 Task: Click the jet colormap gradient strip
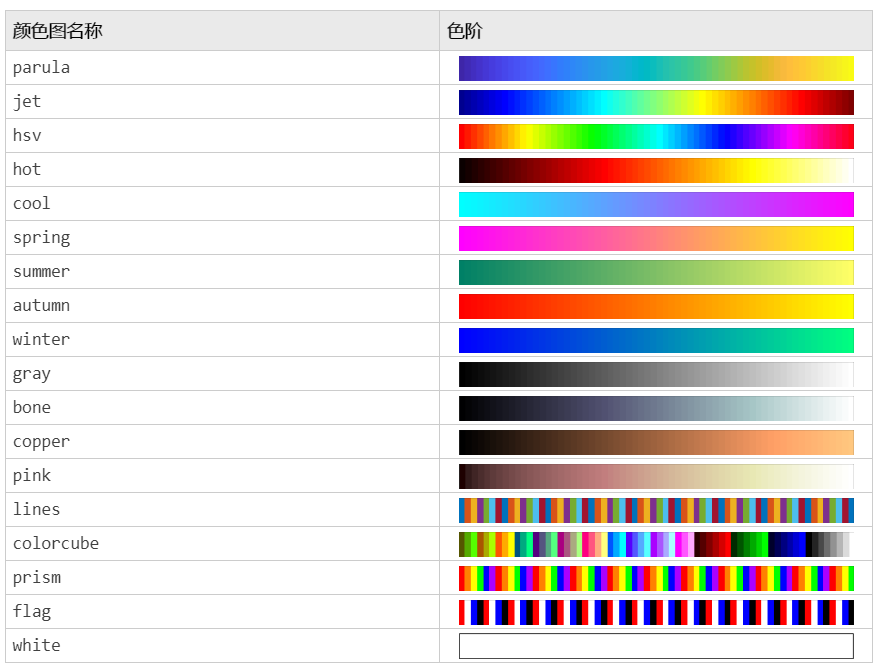coord(655,101)
